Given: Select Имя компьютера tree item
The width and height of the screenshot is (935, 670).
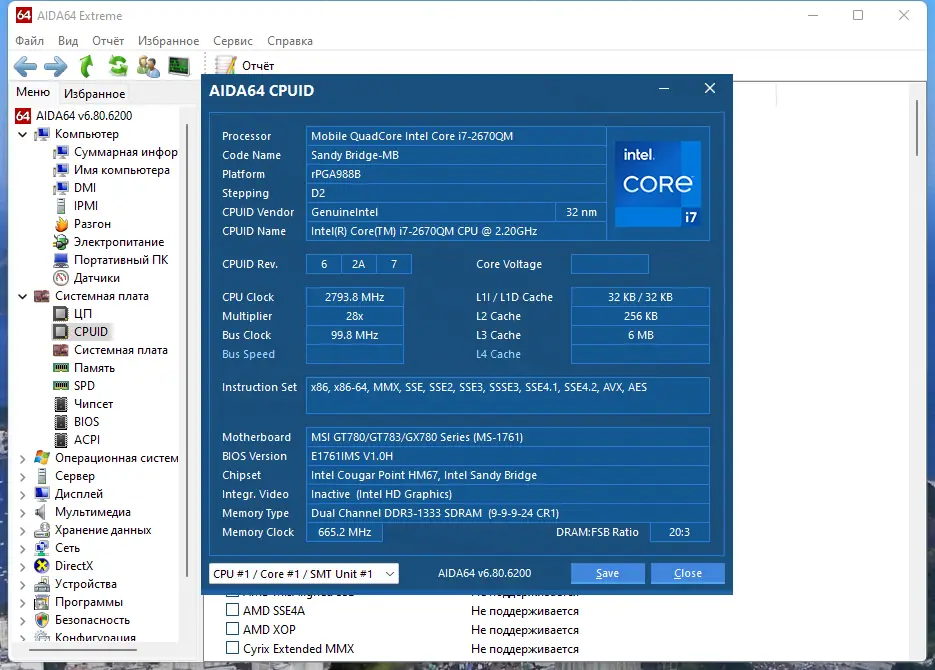Looking at the screenshot, I should click(x=112, y=170).
